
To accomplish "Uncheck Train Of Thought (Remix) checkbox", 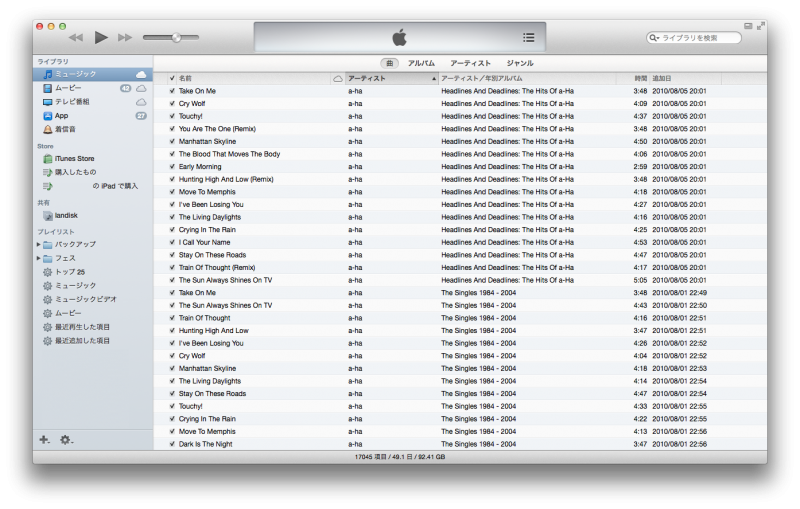I will click(172, 268).
